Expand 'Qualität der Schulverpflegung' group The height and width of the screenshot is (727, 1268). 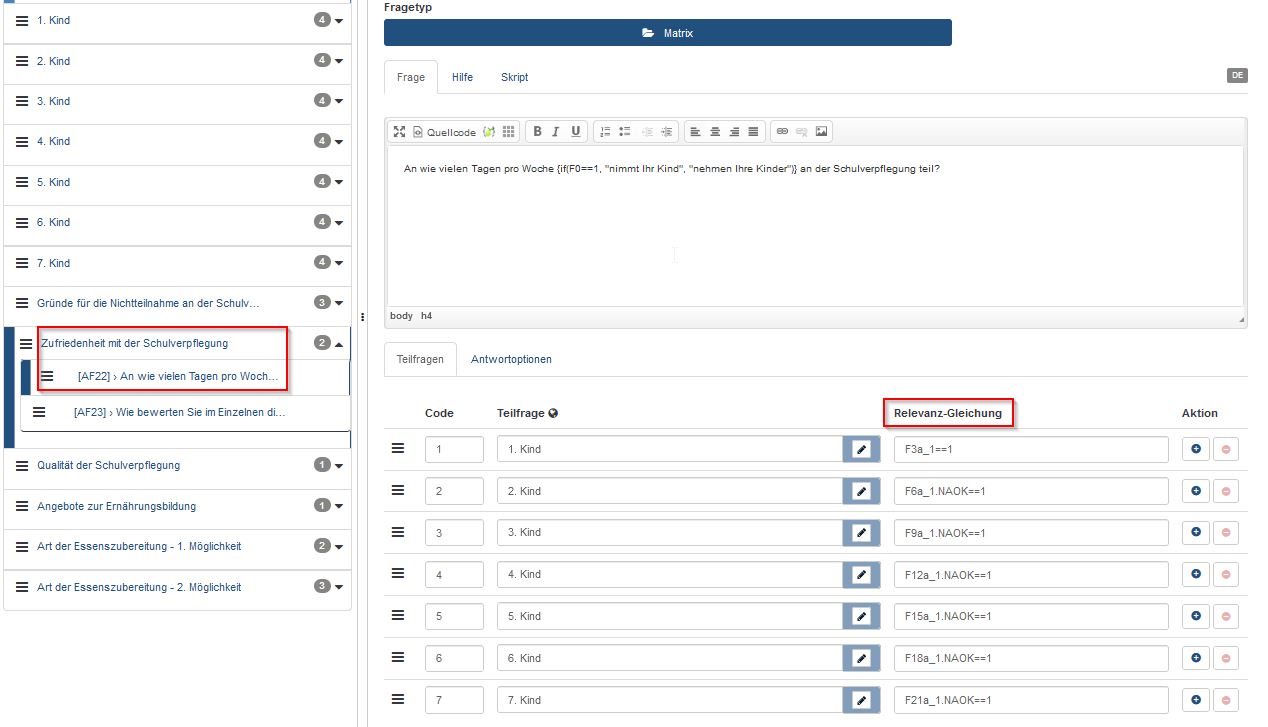pos(339,465)
